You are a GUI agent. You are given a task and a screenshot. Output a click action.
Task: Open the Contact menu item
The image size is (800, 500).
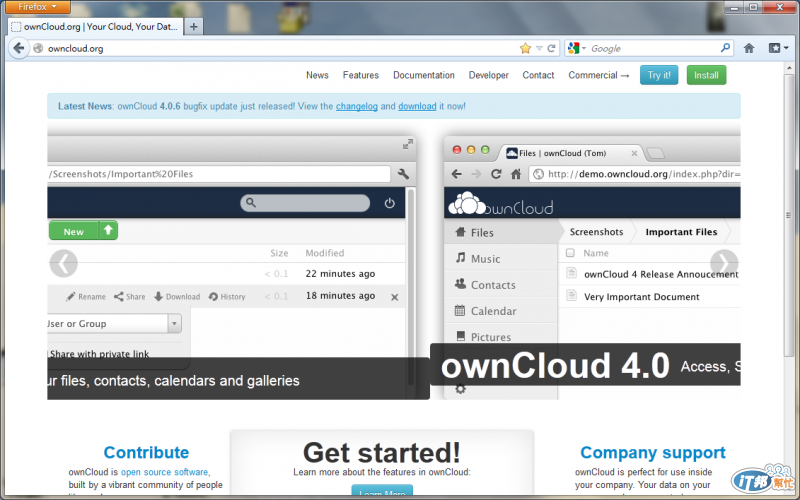tap(538, 75)
